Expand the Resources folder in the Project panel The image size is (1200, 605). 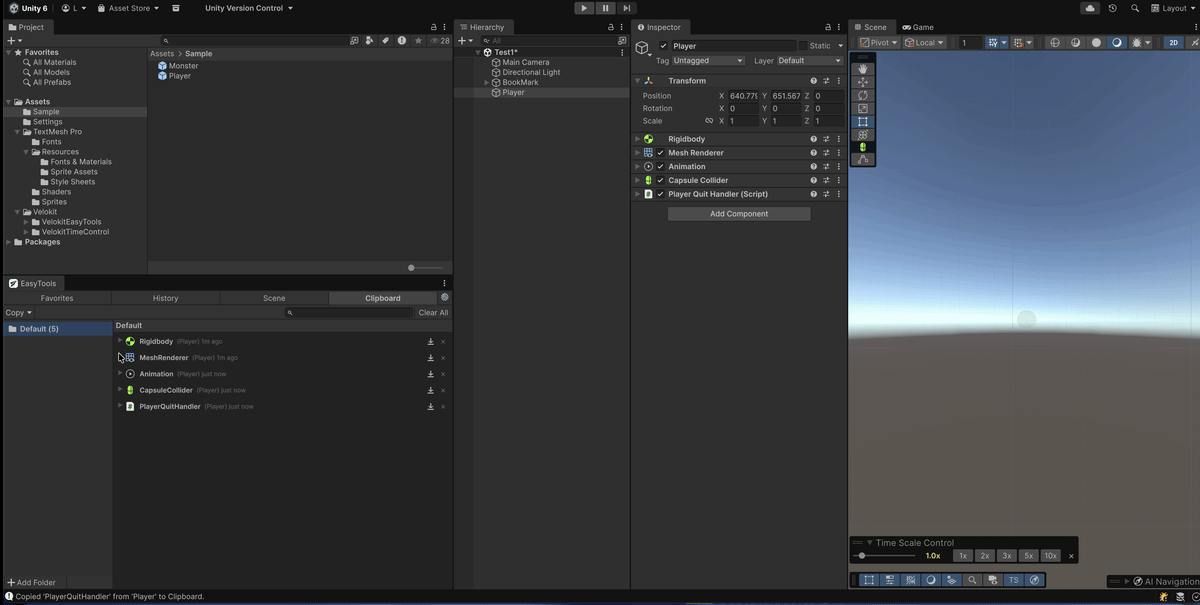coord(27,151)
